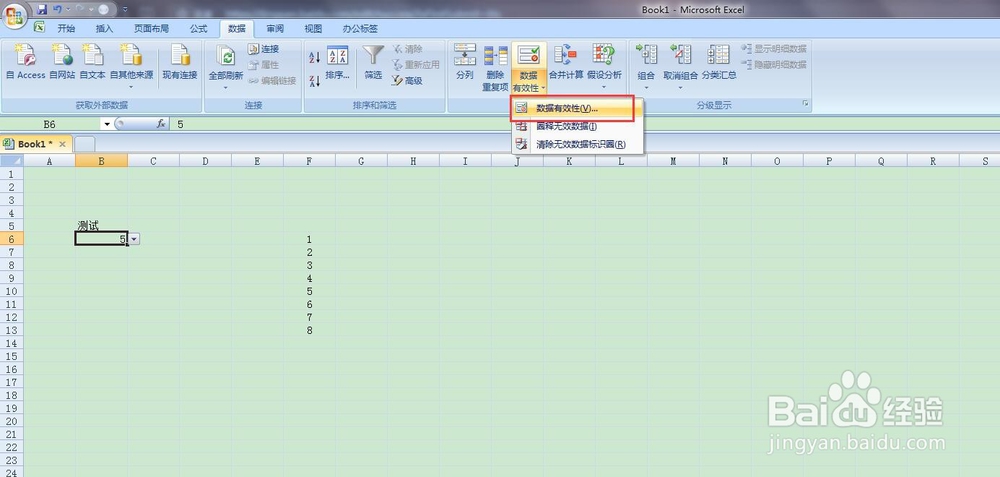Image resolution: width=1000 pixels, height=477 pixels.
Task: Expand the 组合 dropdown arrow
Action: coord(646,87)
